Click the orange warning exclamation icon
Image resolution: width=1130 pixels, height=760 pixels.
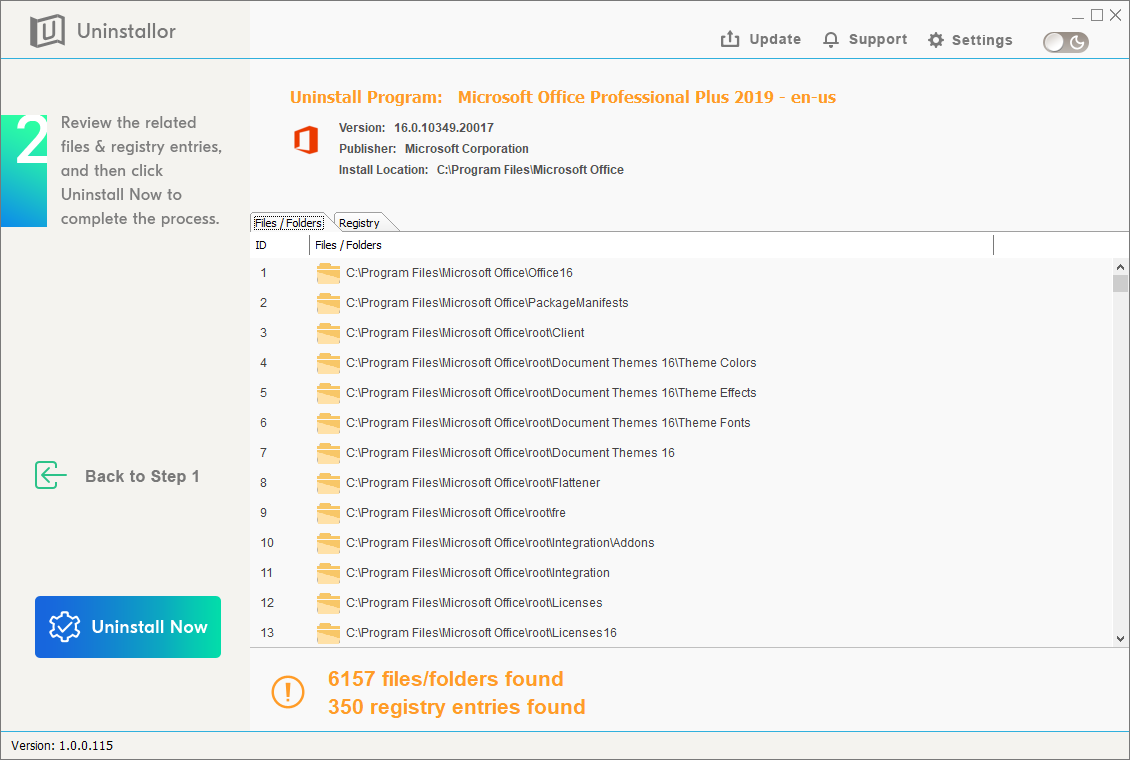[288, 692]
